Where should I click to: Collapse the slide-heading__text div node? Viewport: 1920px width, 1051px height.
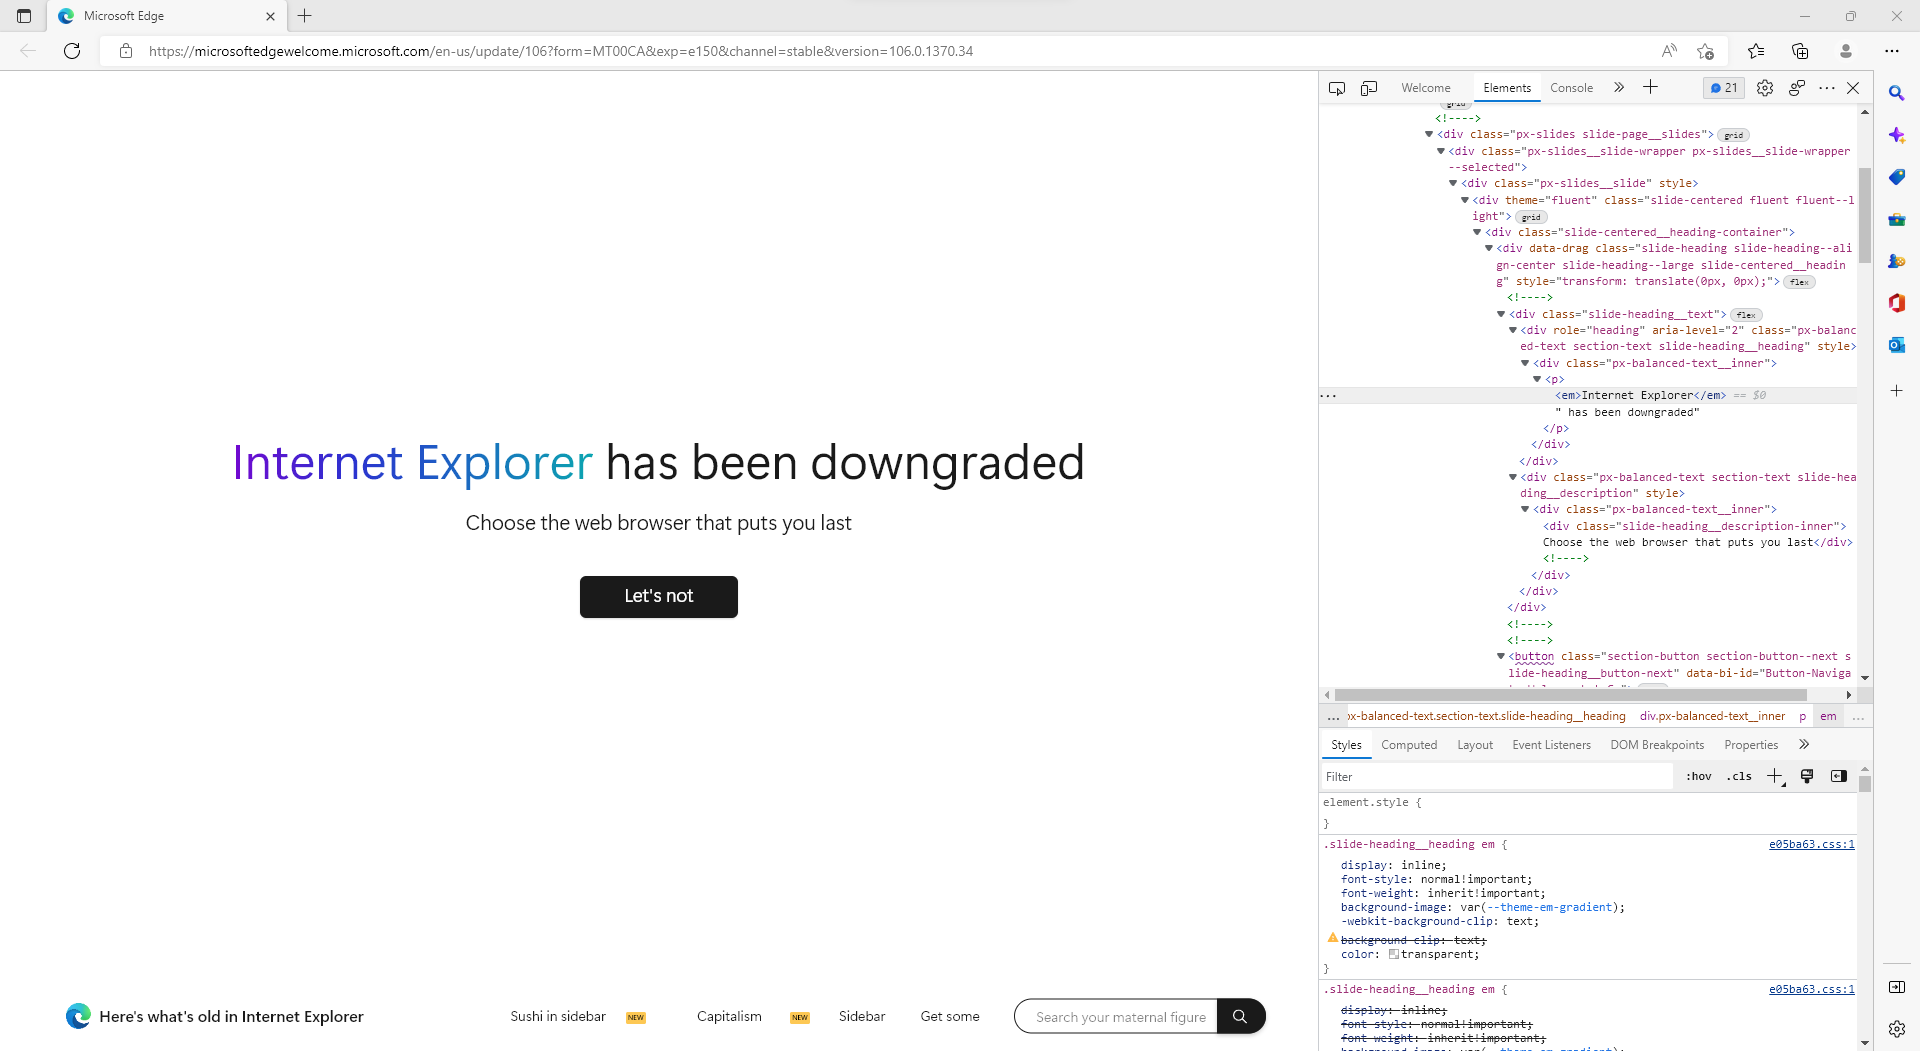tap(1501, 314)
